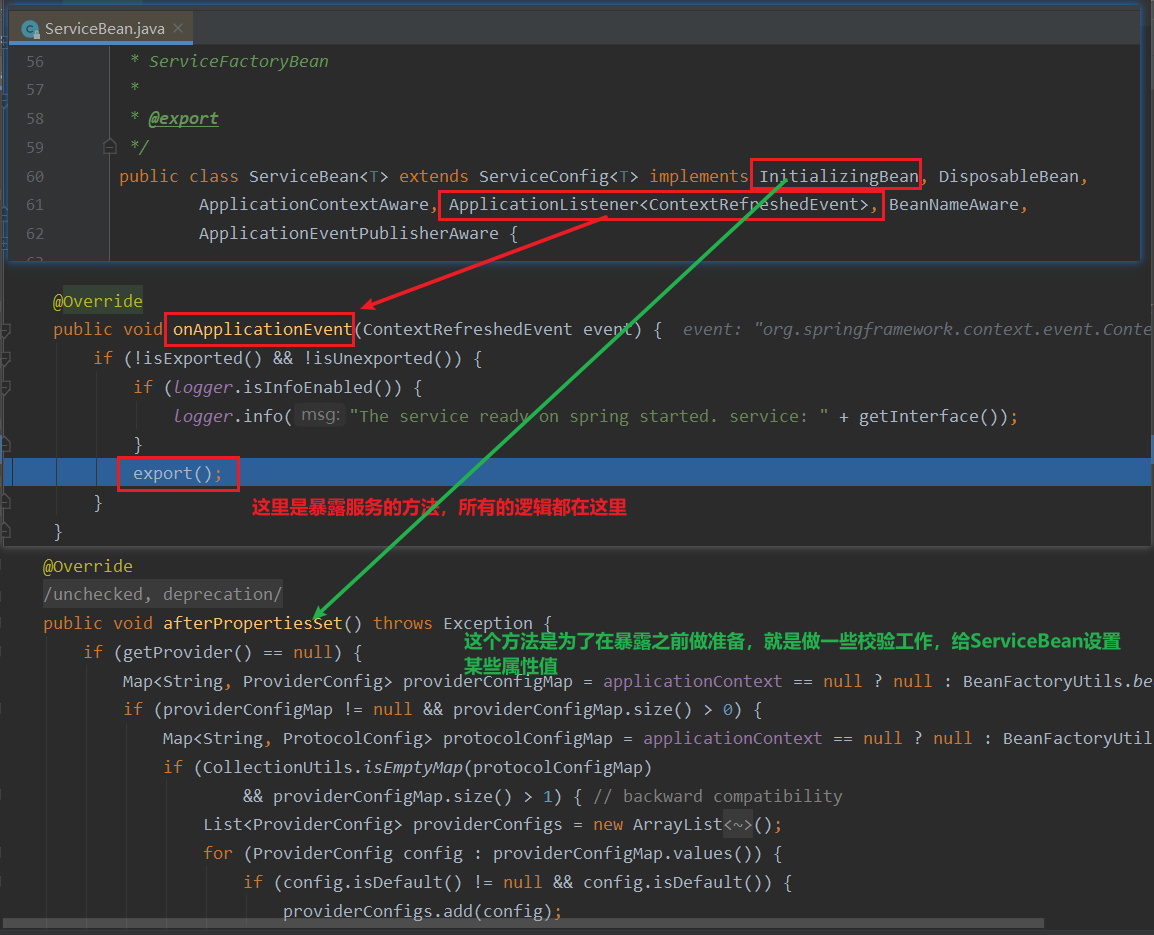
Task: Click logger.isInfoEnabled() condition
Action: pos(287,387)
